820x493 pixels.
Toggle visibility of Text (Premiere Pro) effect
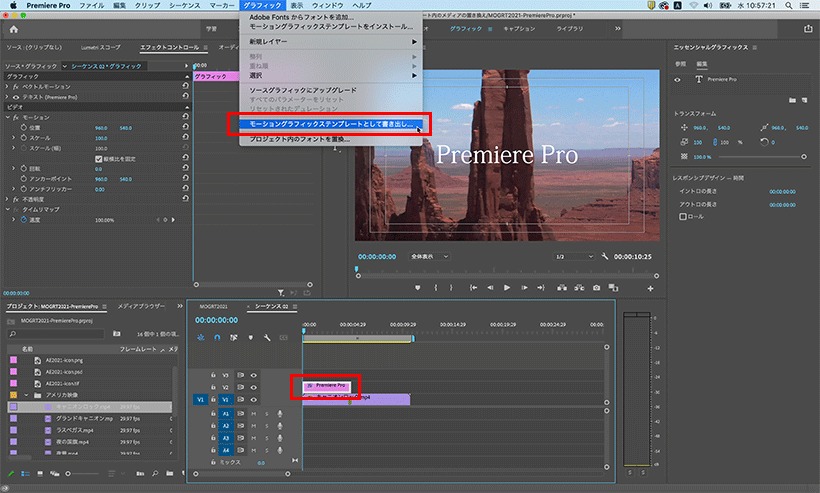(16, 97)
